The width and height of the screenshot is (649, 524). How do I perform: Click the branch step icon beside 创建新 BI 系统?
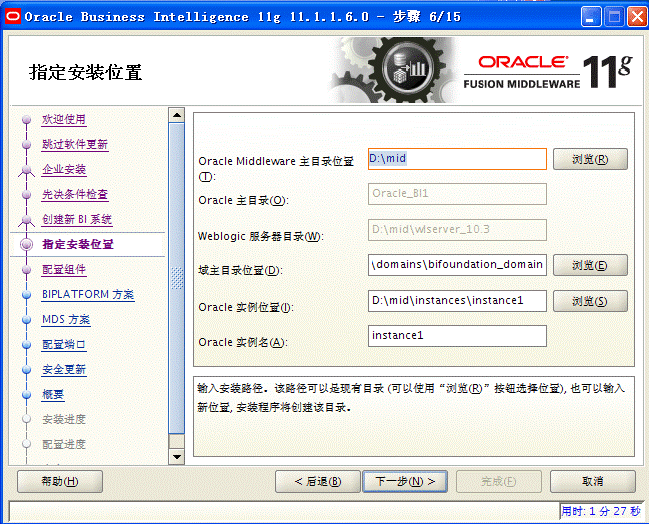pyautogui.click(x=26, y=220)
